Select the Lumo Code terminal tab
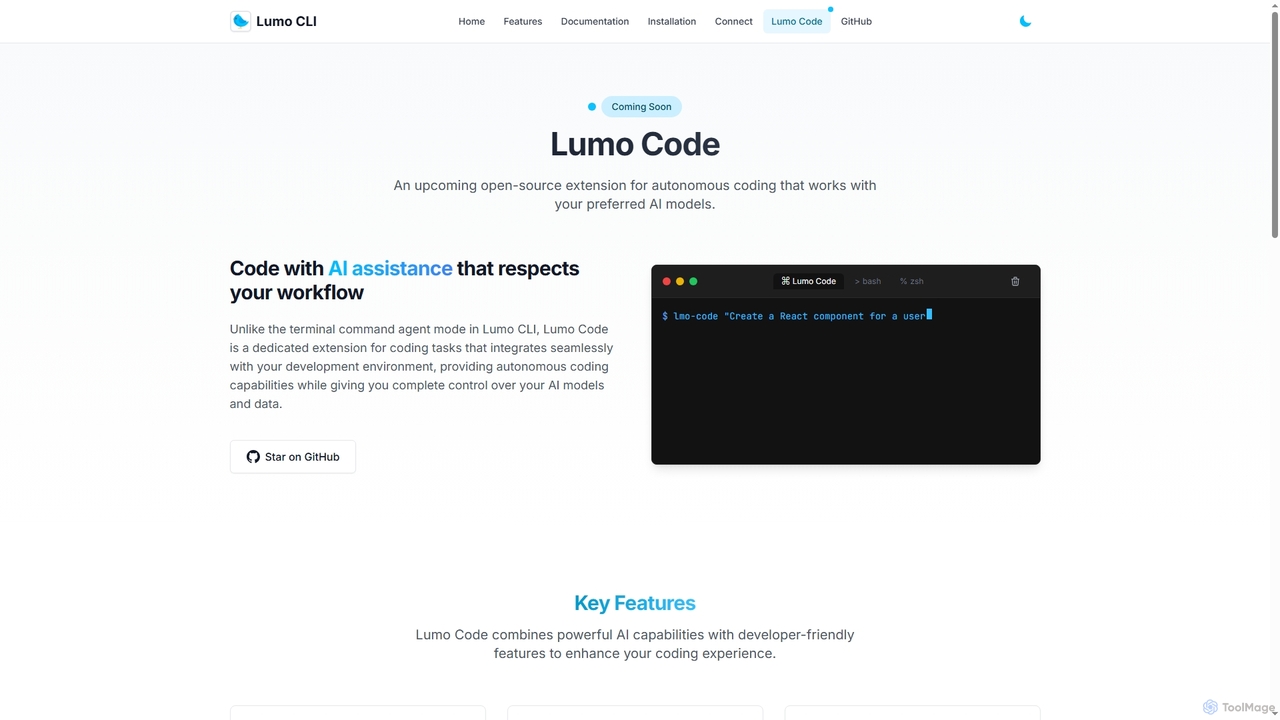1280x720 pixels. click(x=808, y=281)
